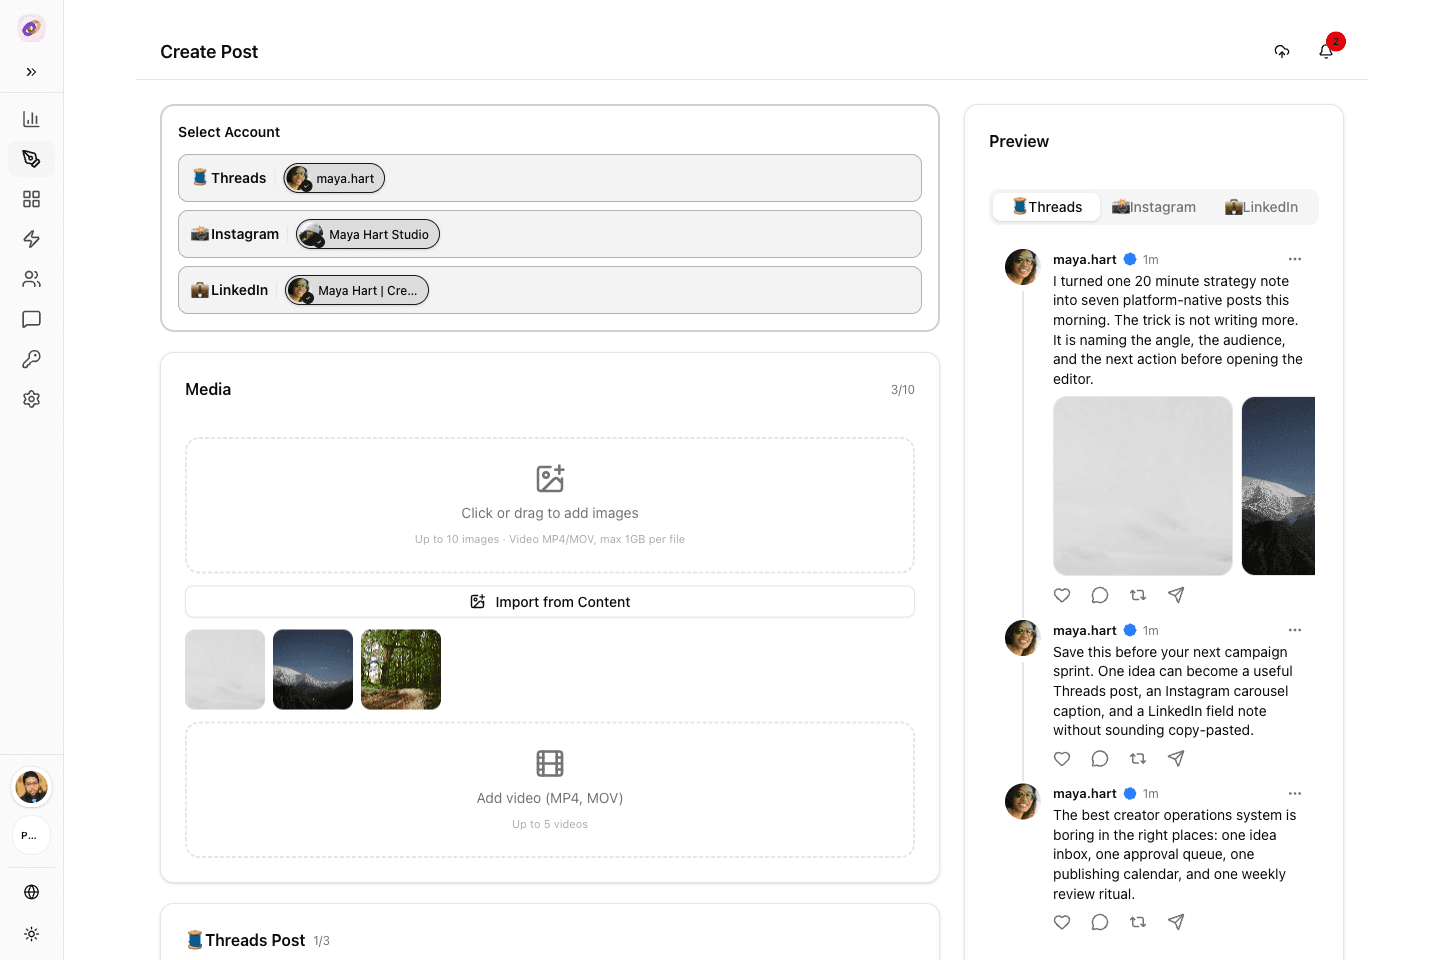Click comment icon on first preview post
Viewport: 1440px width, 960px height.
[x=1100, y=595]
